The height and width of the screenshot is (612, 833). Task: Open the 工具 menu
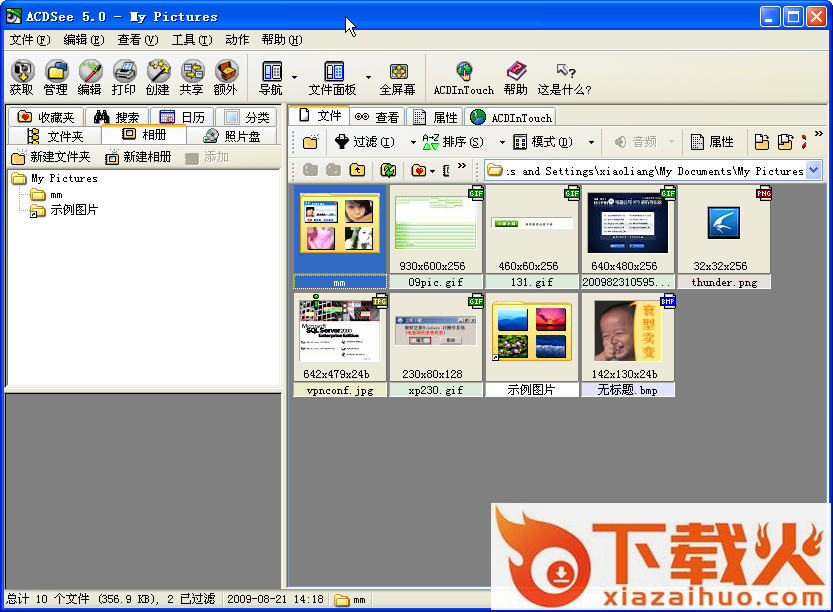[191, 40]
